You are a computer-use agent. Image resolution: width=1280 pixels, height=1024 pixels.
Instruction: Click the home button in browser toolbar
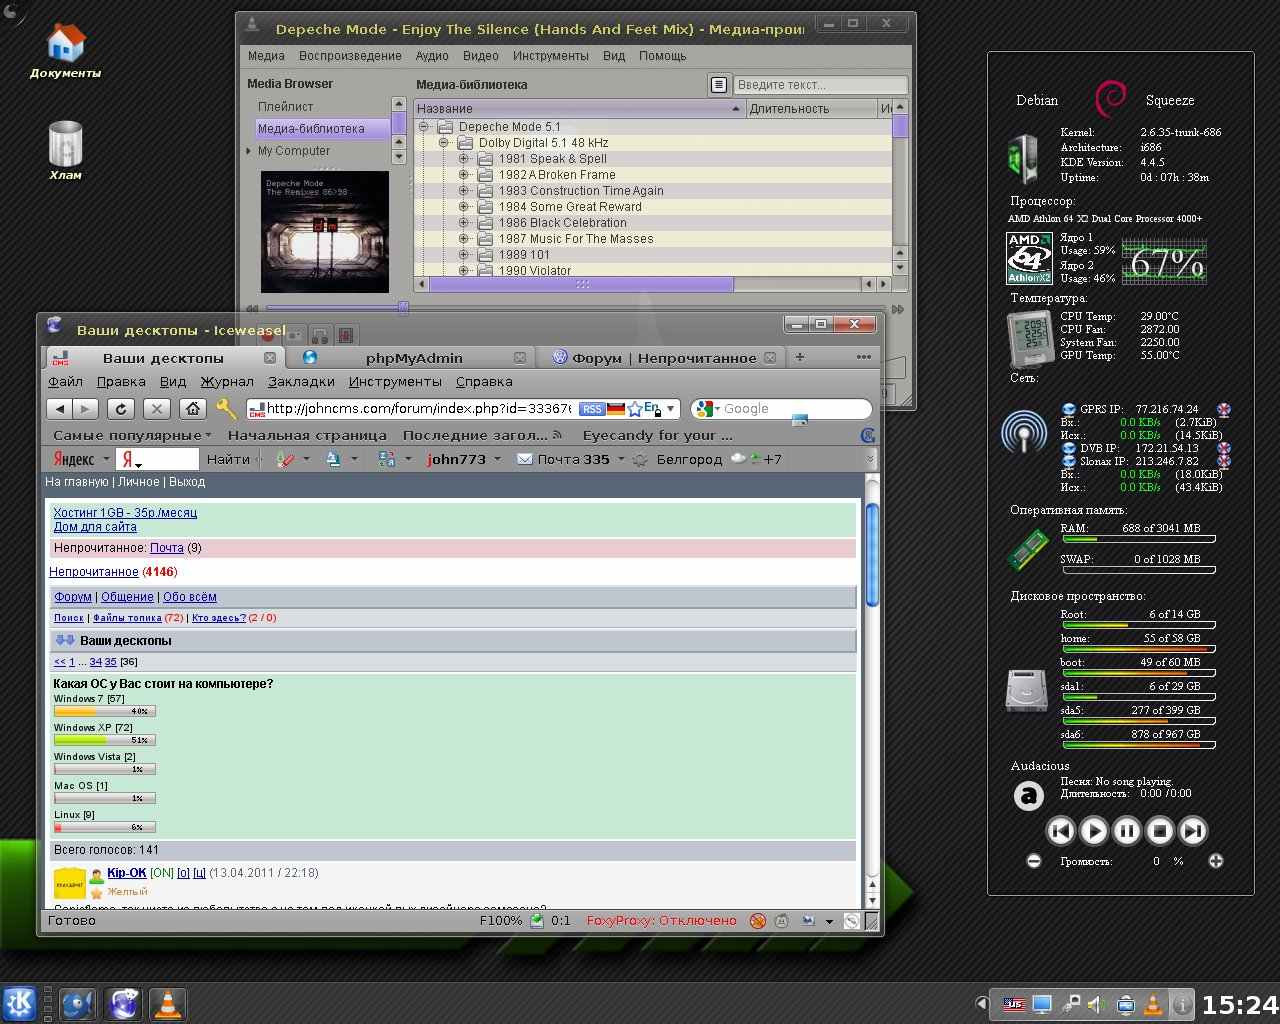coord(192,408)
